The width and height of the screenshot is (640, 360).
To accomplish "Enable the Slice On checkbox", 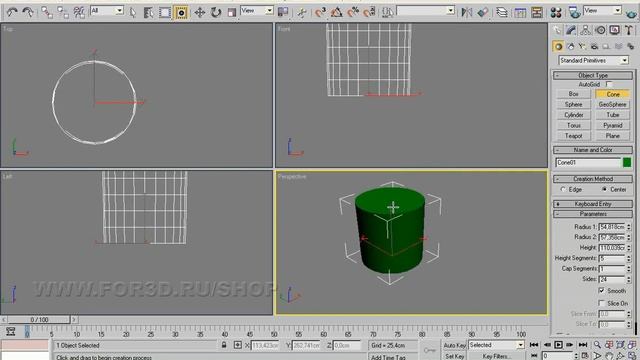I will coord(602,303).
